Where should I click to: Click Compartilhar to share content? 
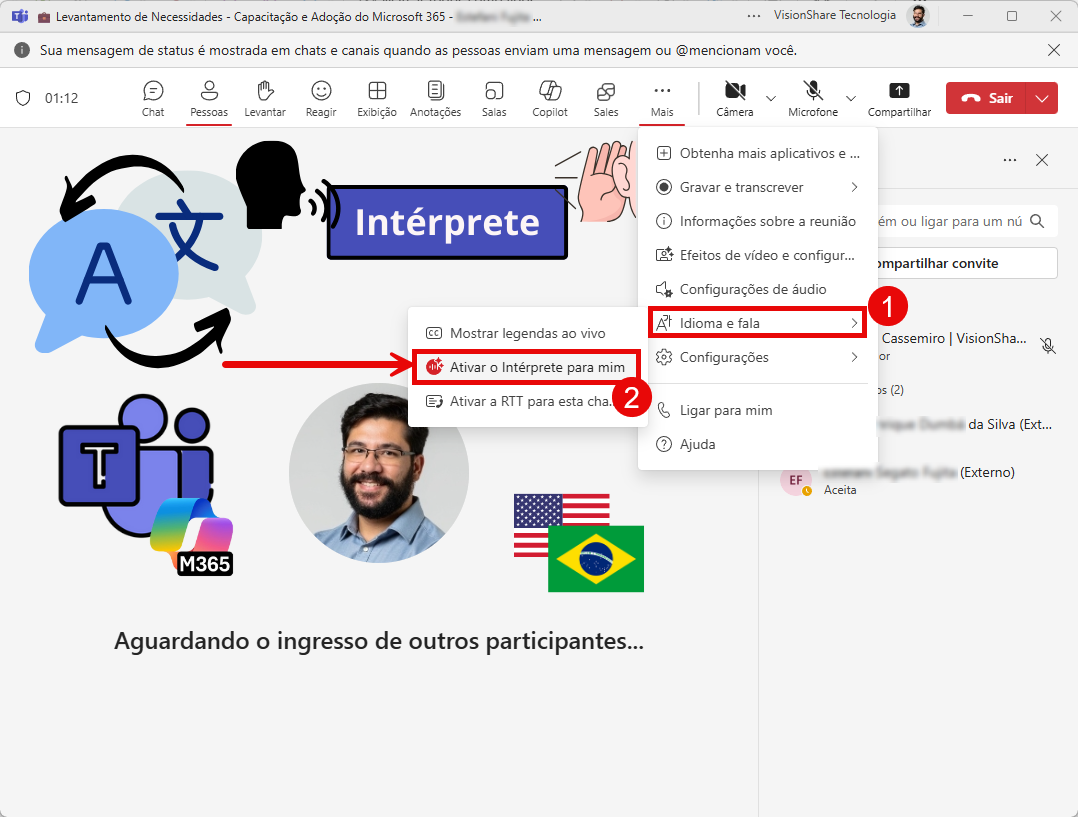pyautogui.click(x=899, y=98)
